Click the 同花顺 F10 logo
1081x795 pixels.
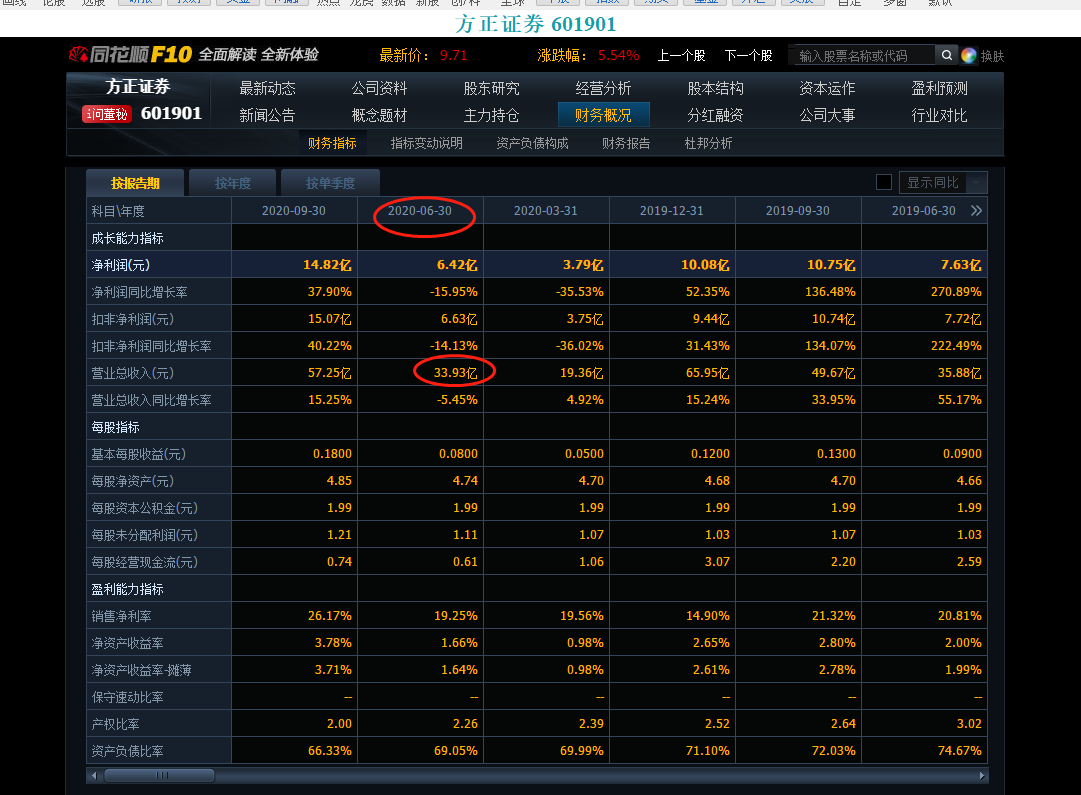click(131, 54)
